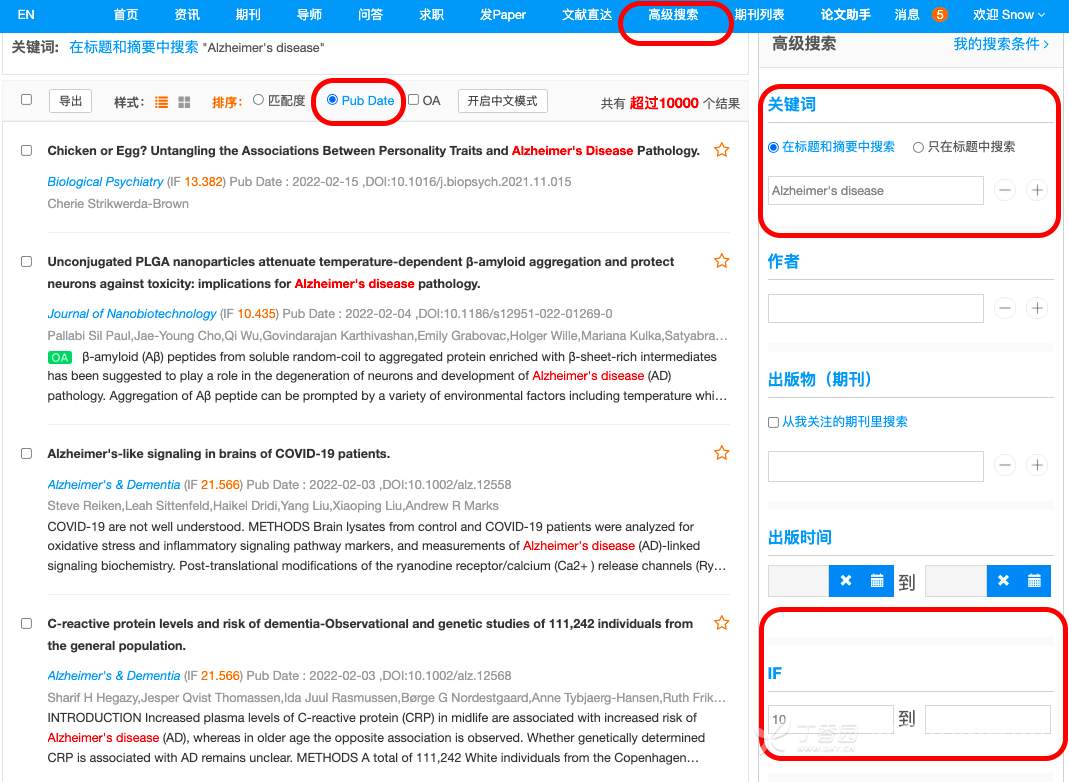This screenshot has height=782, width=1069.
Task: Check 从我关注的期刊里搜索 checkbox
Action: (x=773, y=423)
